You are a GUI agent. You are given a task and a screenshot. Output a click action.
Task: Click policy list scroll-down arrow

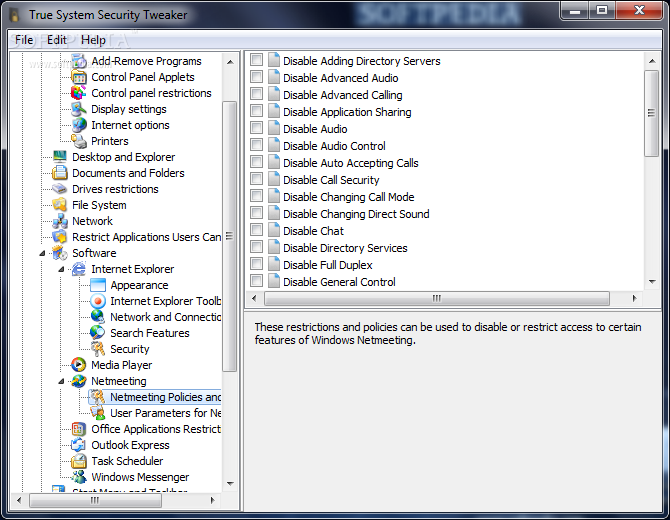(652, 282)
